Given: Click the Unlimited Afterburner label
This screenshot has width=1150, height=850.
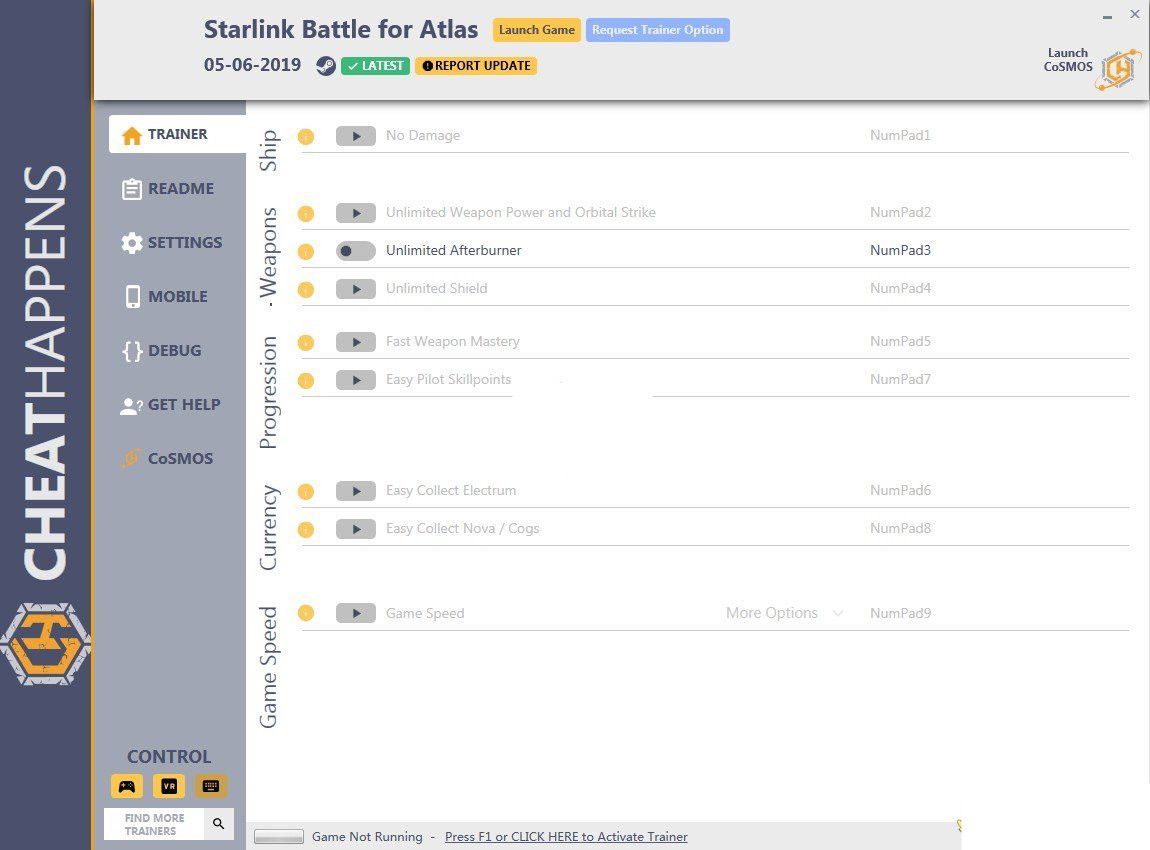Looking at the screenshot, I should [453, 251].
